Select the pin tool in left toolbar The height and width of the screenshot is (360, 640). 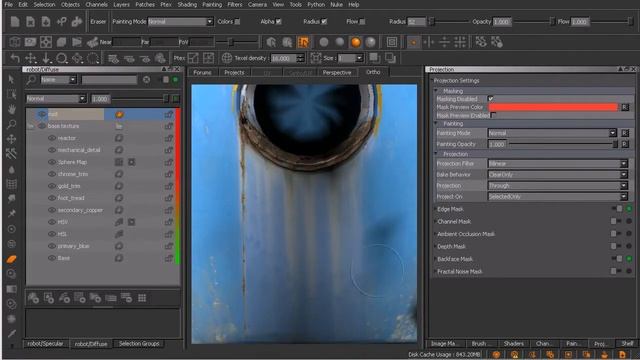point(11,213)
